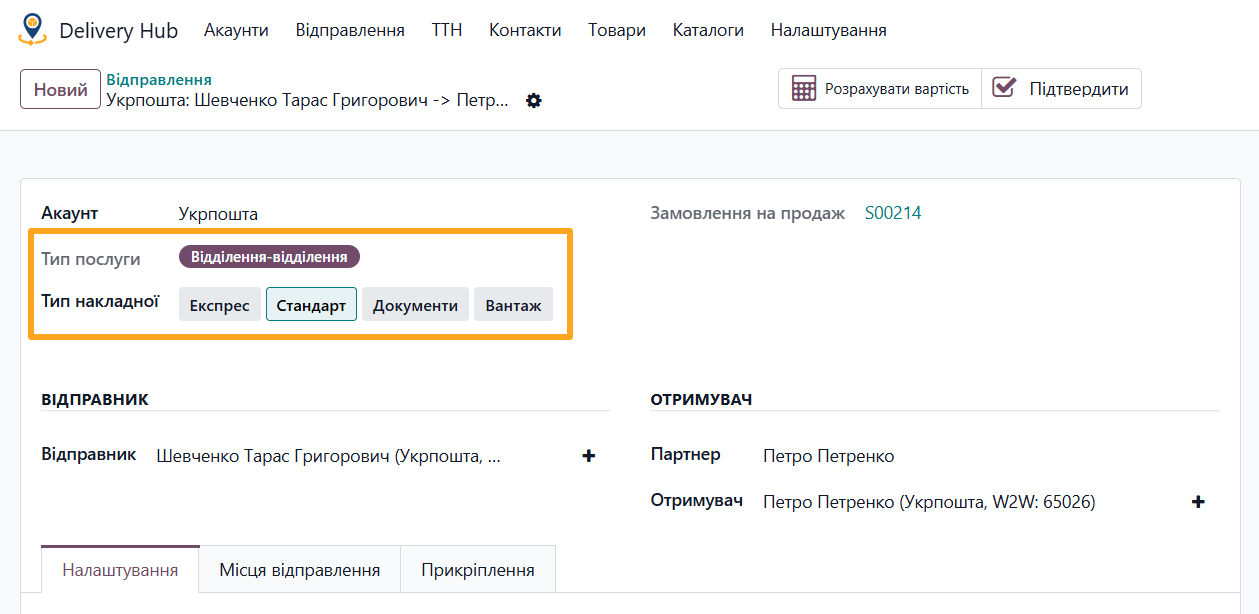Image resolution: width=1259 pixels, height=614 pixels.
Task: Open the Каталоги menu
Action: (708, 30)
